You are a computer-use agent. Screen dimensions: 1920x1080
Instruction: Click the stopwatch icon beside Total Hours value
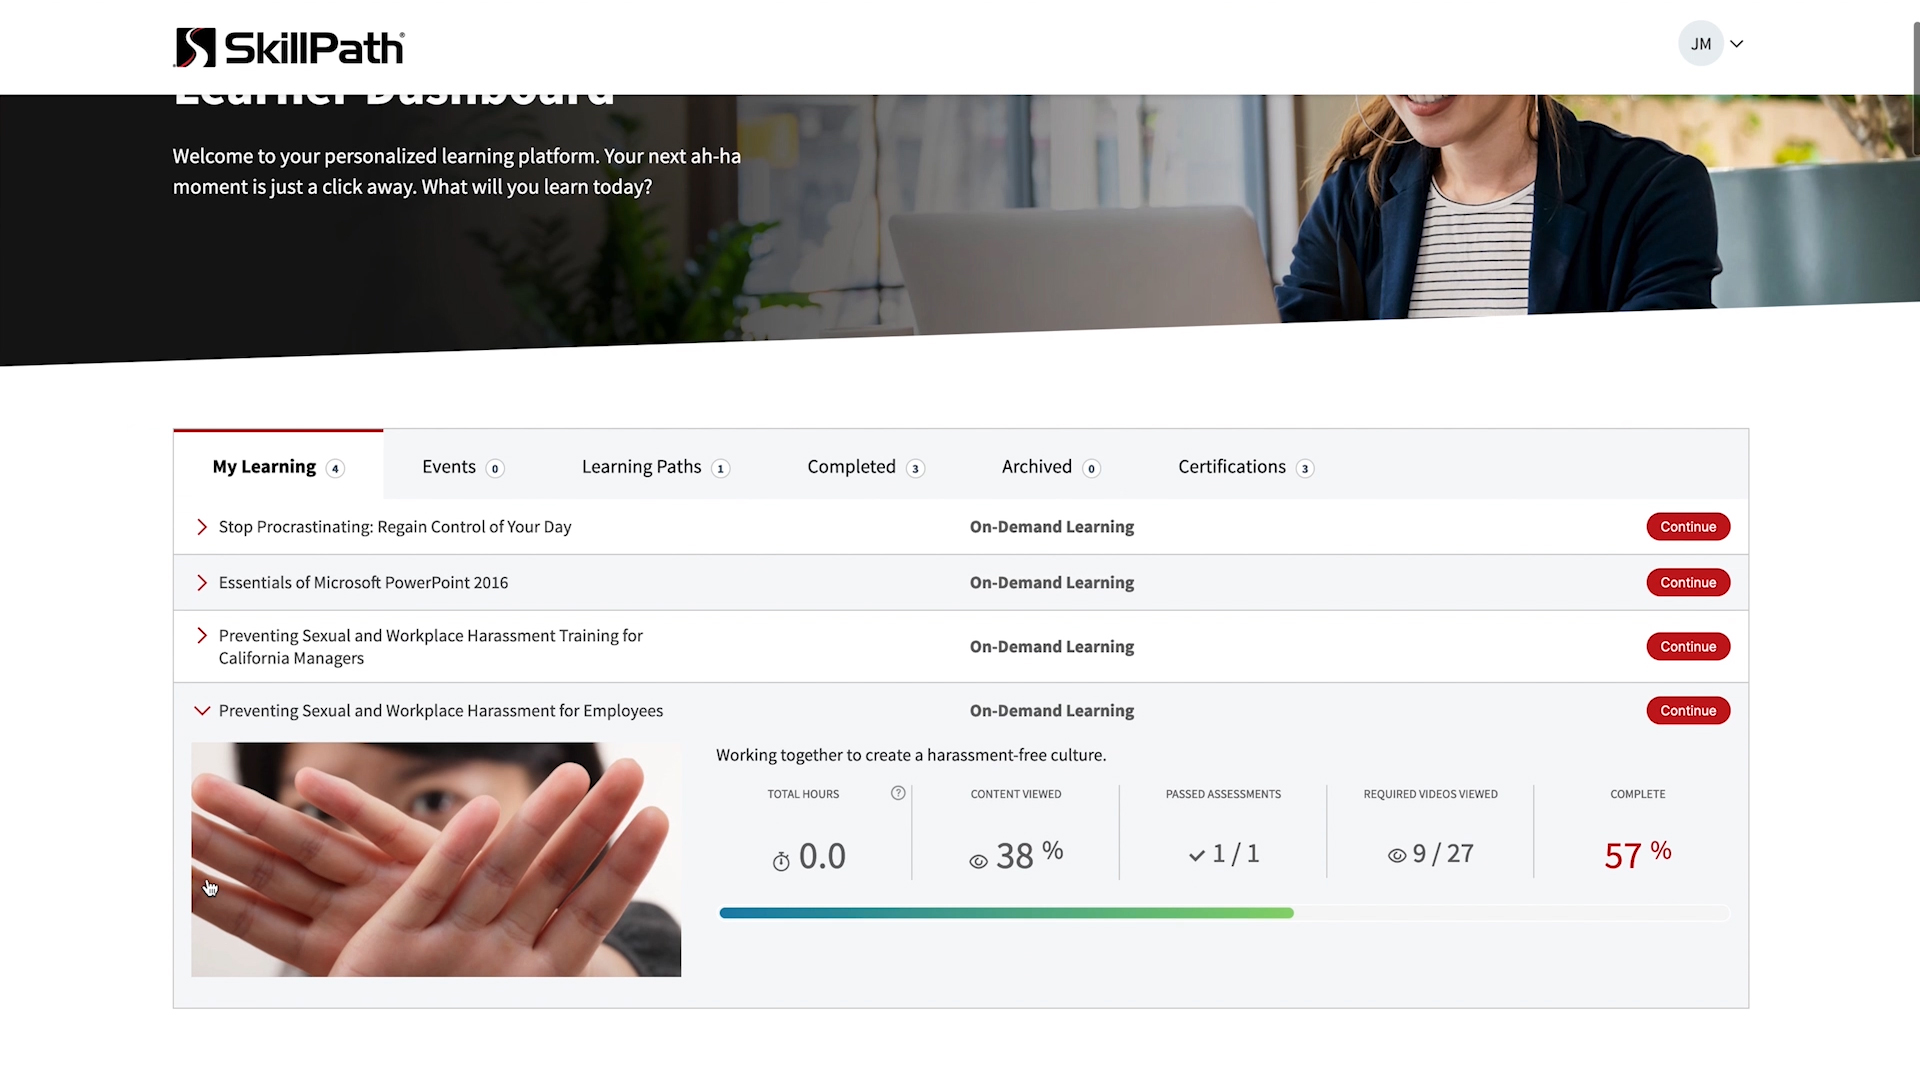[781, 860]
